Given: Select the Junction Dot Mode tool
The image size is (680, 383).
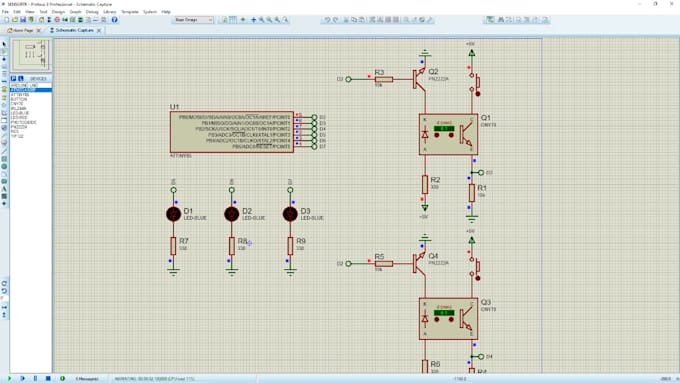Looking at the screenshot, I should click(4, 59).
